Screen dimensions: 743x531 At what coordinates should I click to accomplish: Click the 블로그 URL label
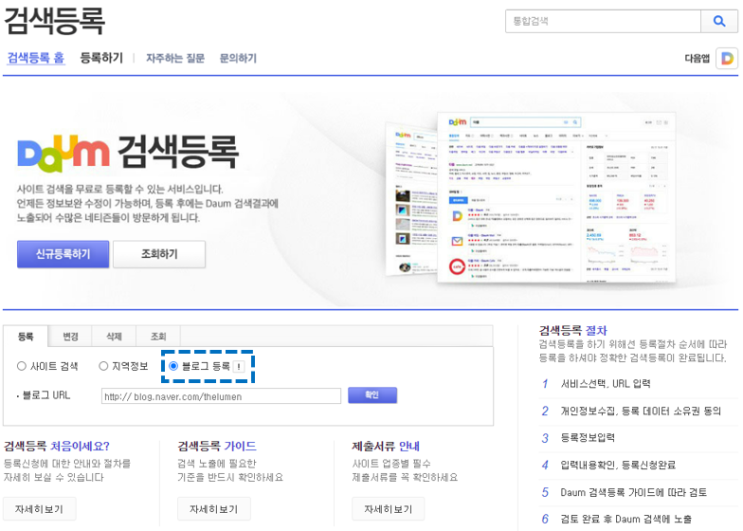point(46,395)
